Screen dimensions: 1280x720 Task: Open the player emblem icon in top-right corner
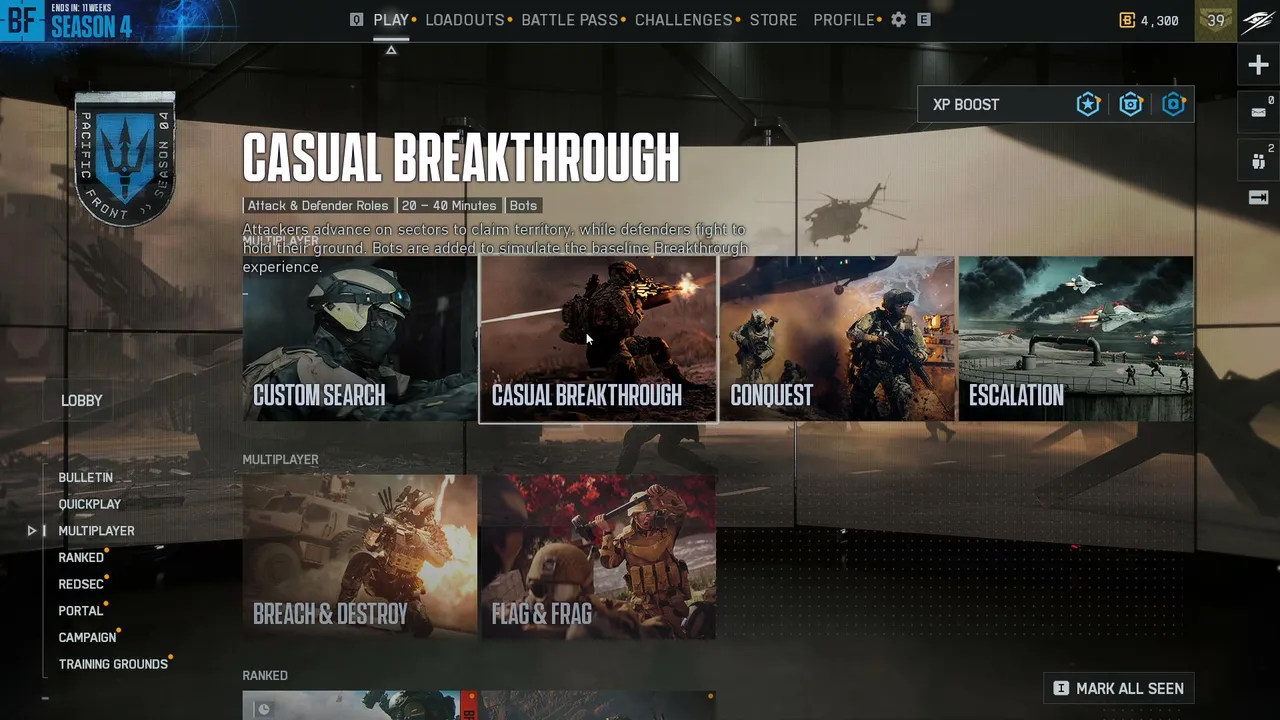1258,20
